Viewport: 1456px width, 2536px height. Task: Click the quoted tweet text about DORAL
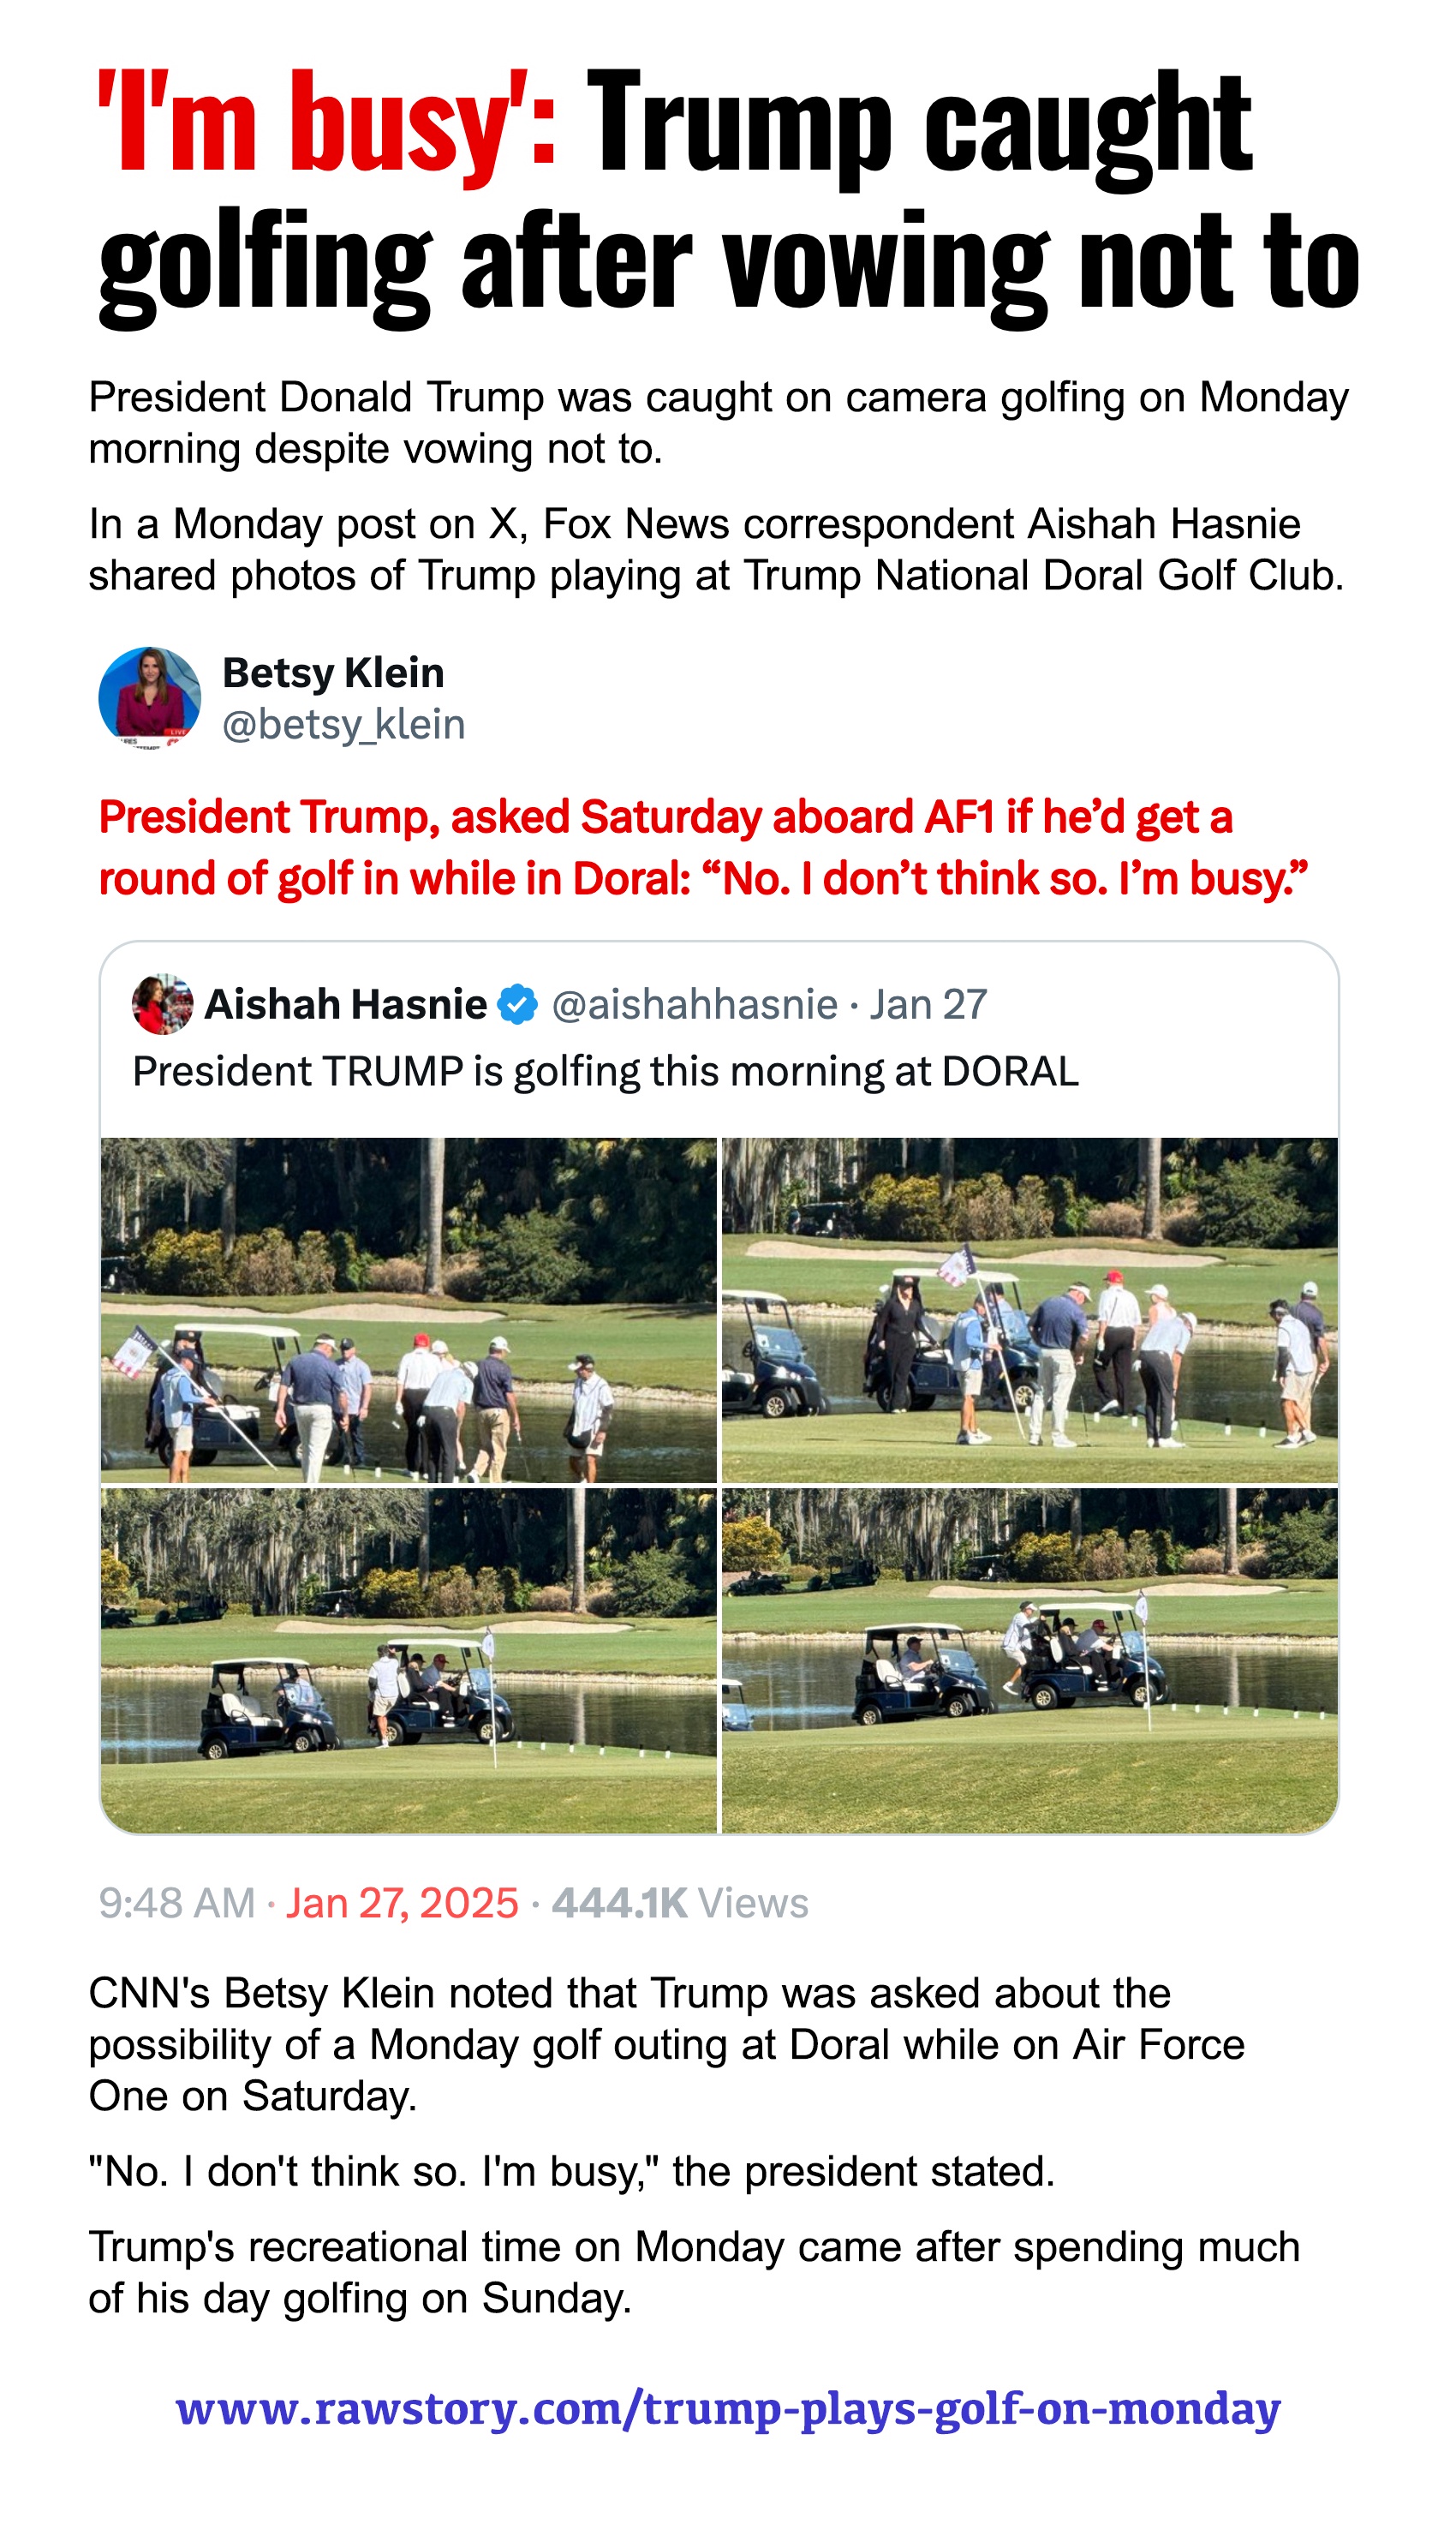[606, 1072]
